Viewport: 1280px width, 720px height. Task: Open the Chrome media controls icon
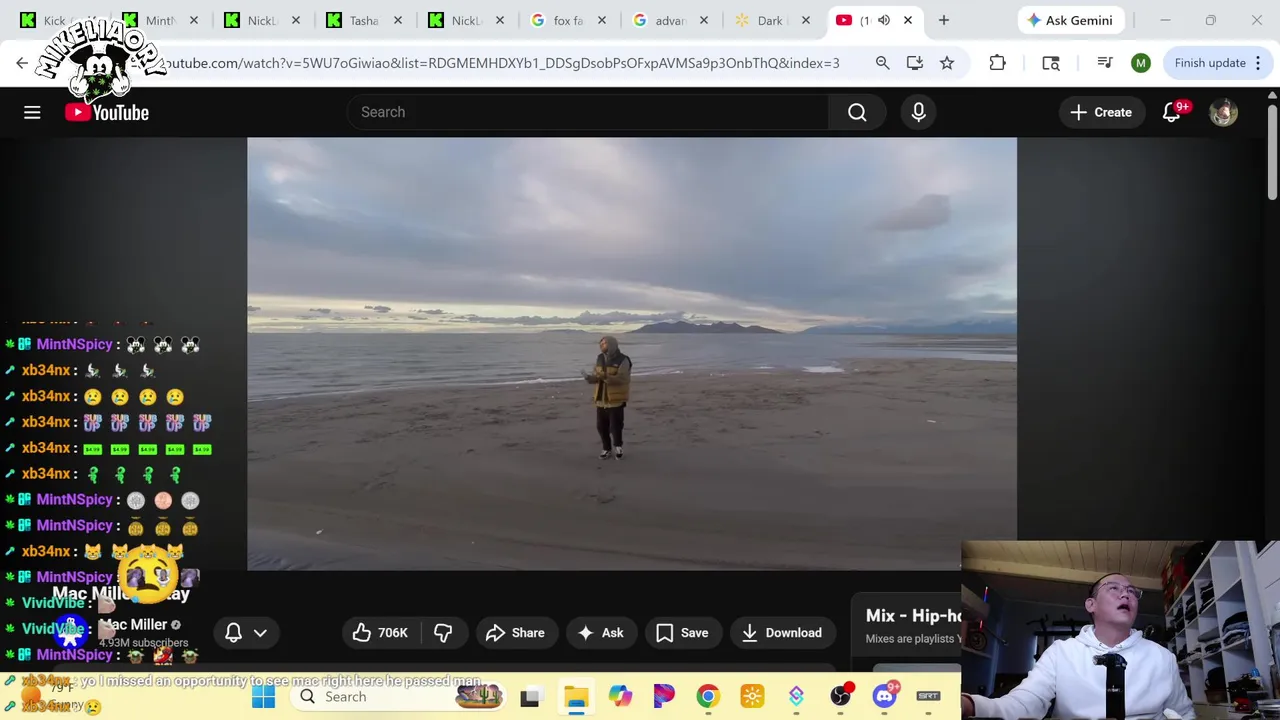[x=1105, y=63]
